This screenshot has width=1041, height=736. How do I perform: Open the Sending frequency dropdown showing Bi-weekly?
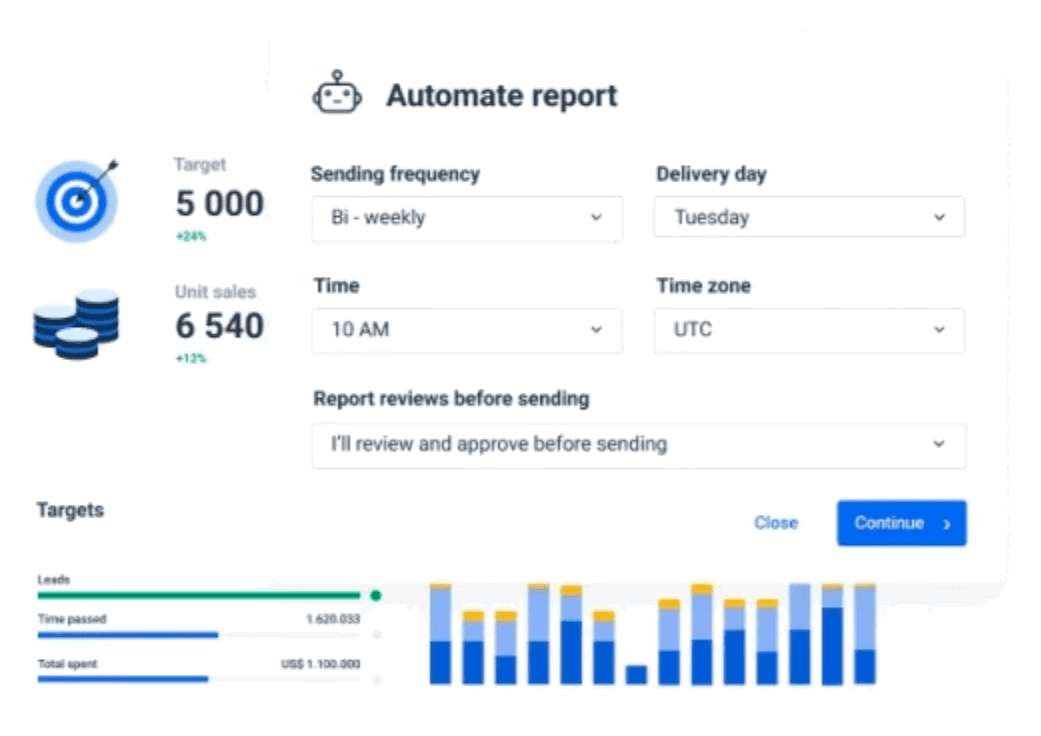click(467, 217)
